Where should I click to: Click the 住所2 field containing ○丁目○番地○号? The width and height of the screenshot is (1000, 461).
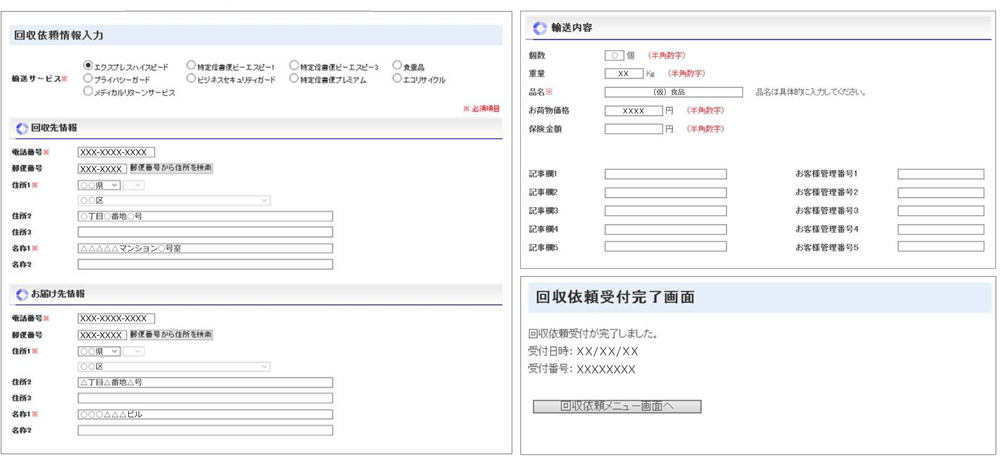[205, 216]
